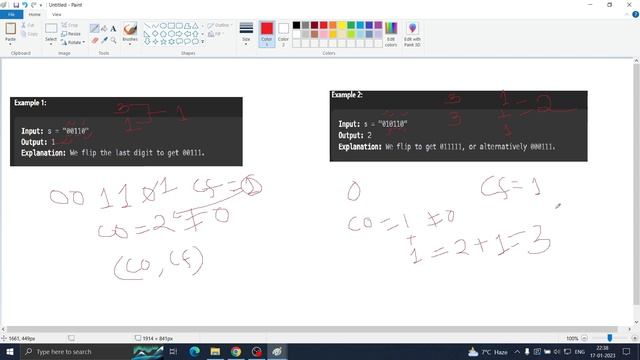Pick the green color swatch

(351, 25)
